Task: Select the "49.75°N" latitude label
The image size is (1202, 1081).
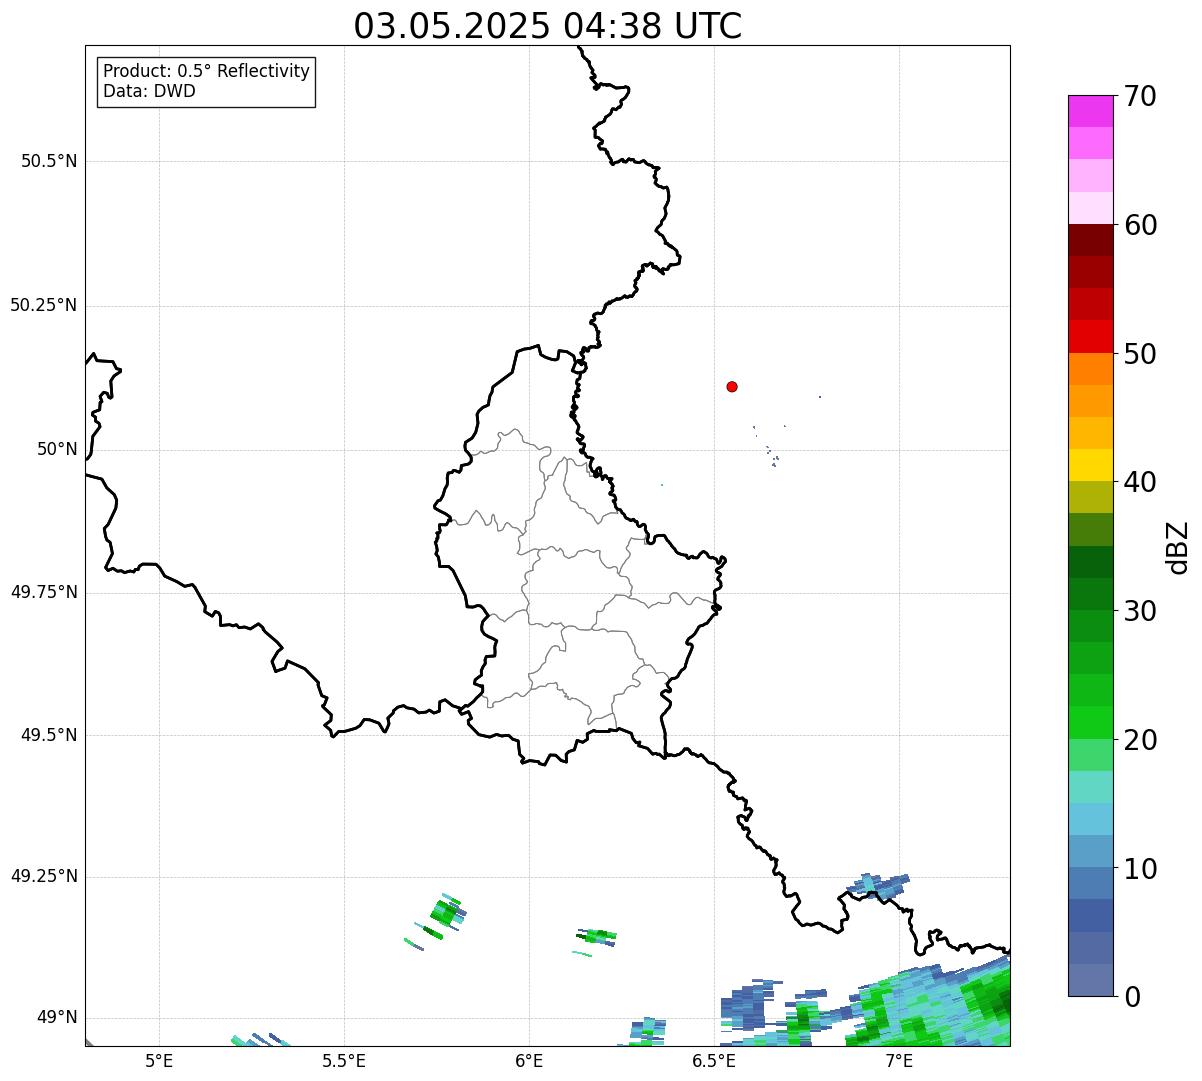Action: [44, 592]
